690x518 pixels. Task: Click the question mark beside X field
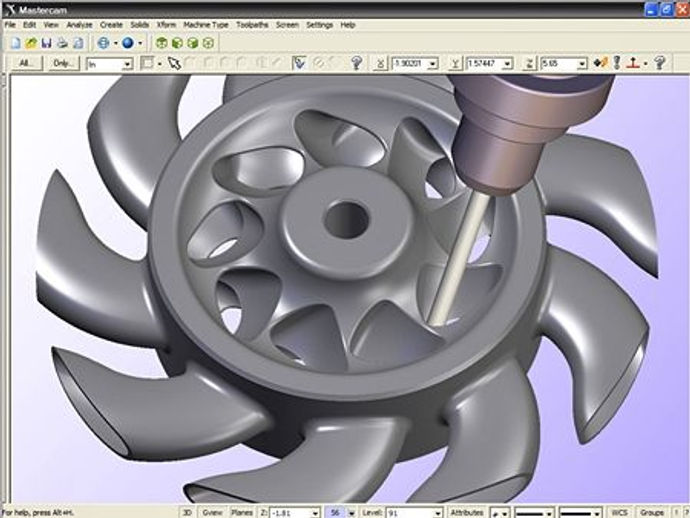(356, 63)
